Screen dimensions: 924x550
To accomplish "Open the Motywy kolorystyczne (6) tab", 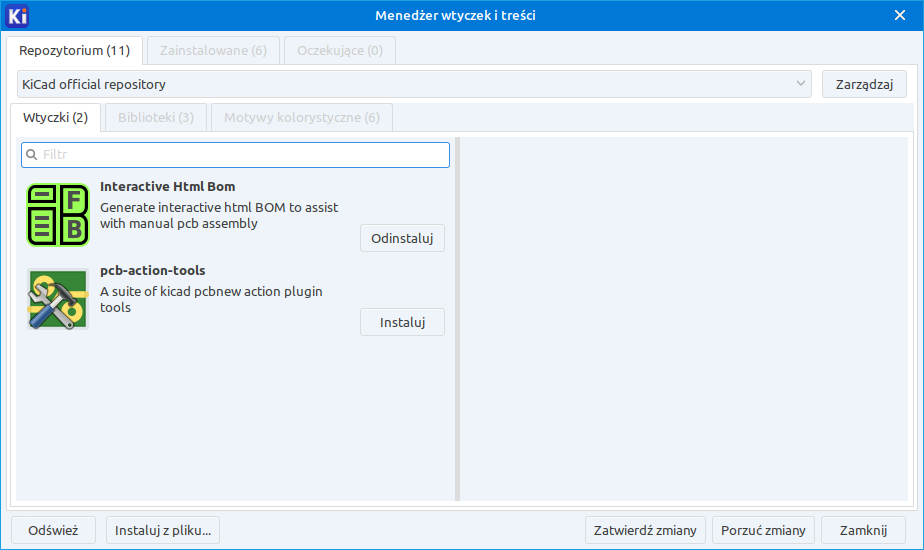I will (x=302, y=117).
